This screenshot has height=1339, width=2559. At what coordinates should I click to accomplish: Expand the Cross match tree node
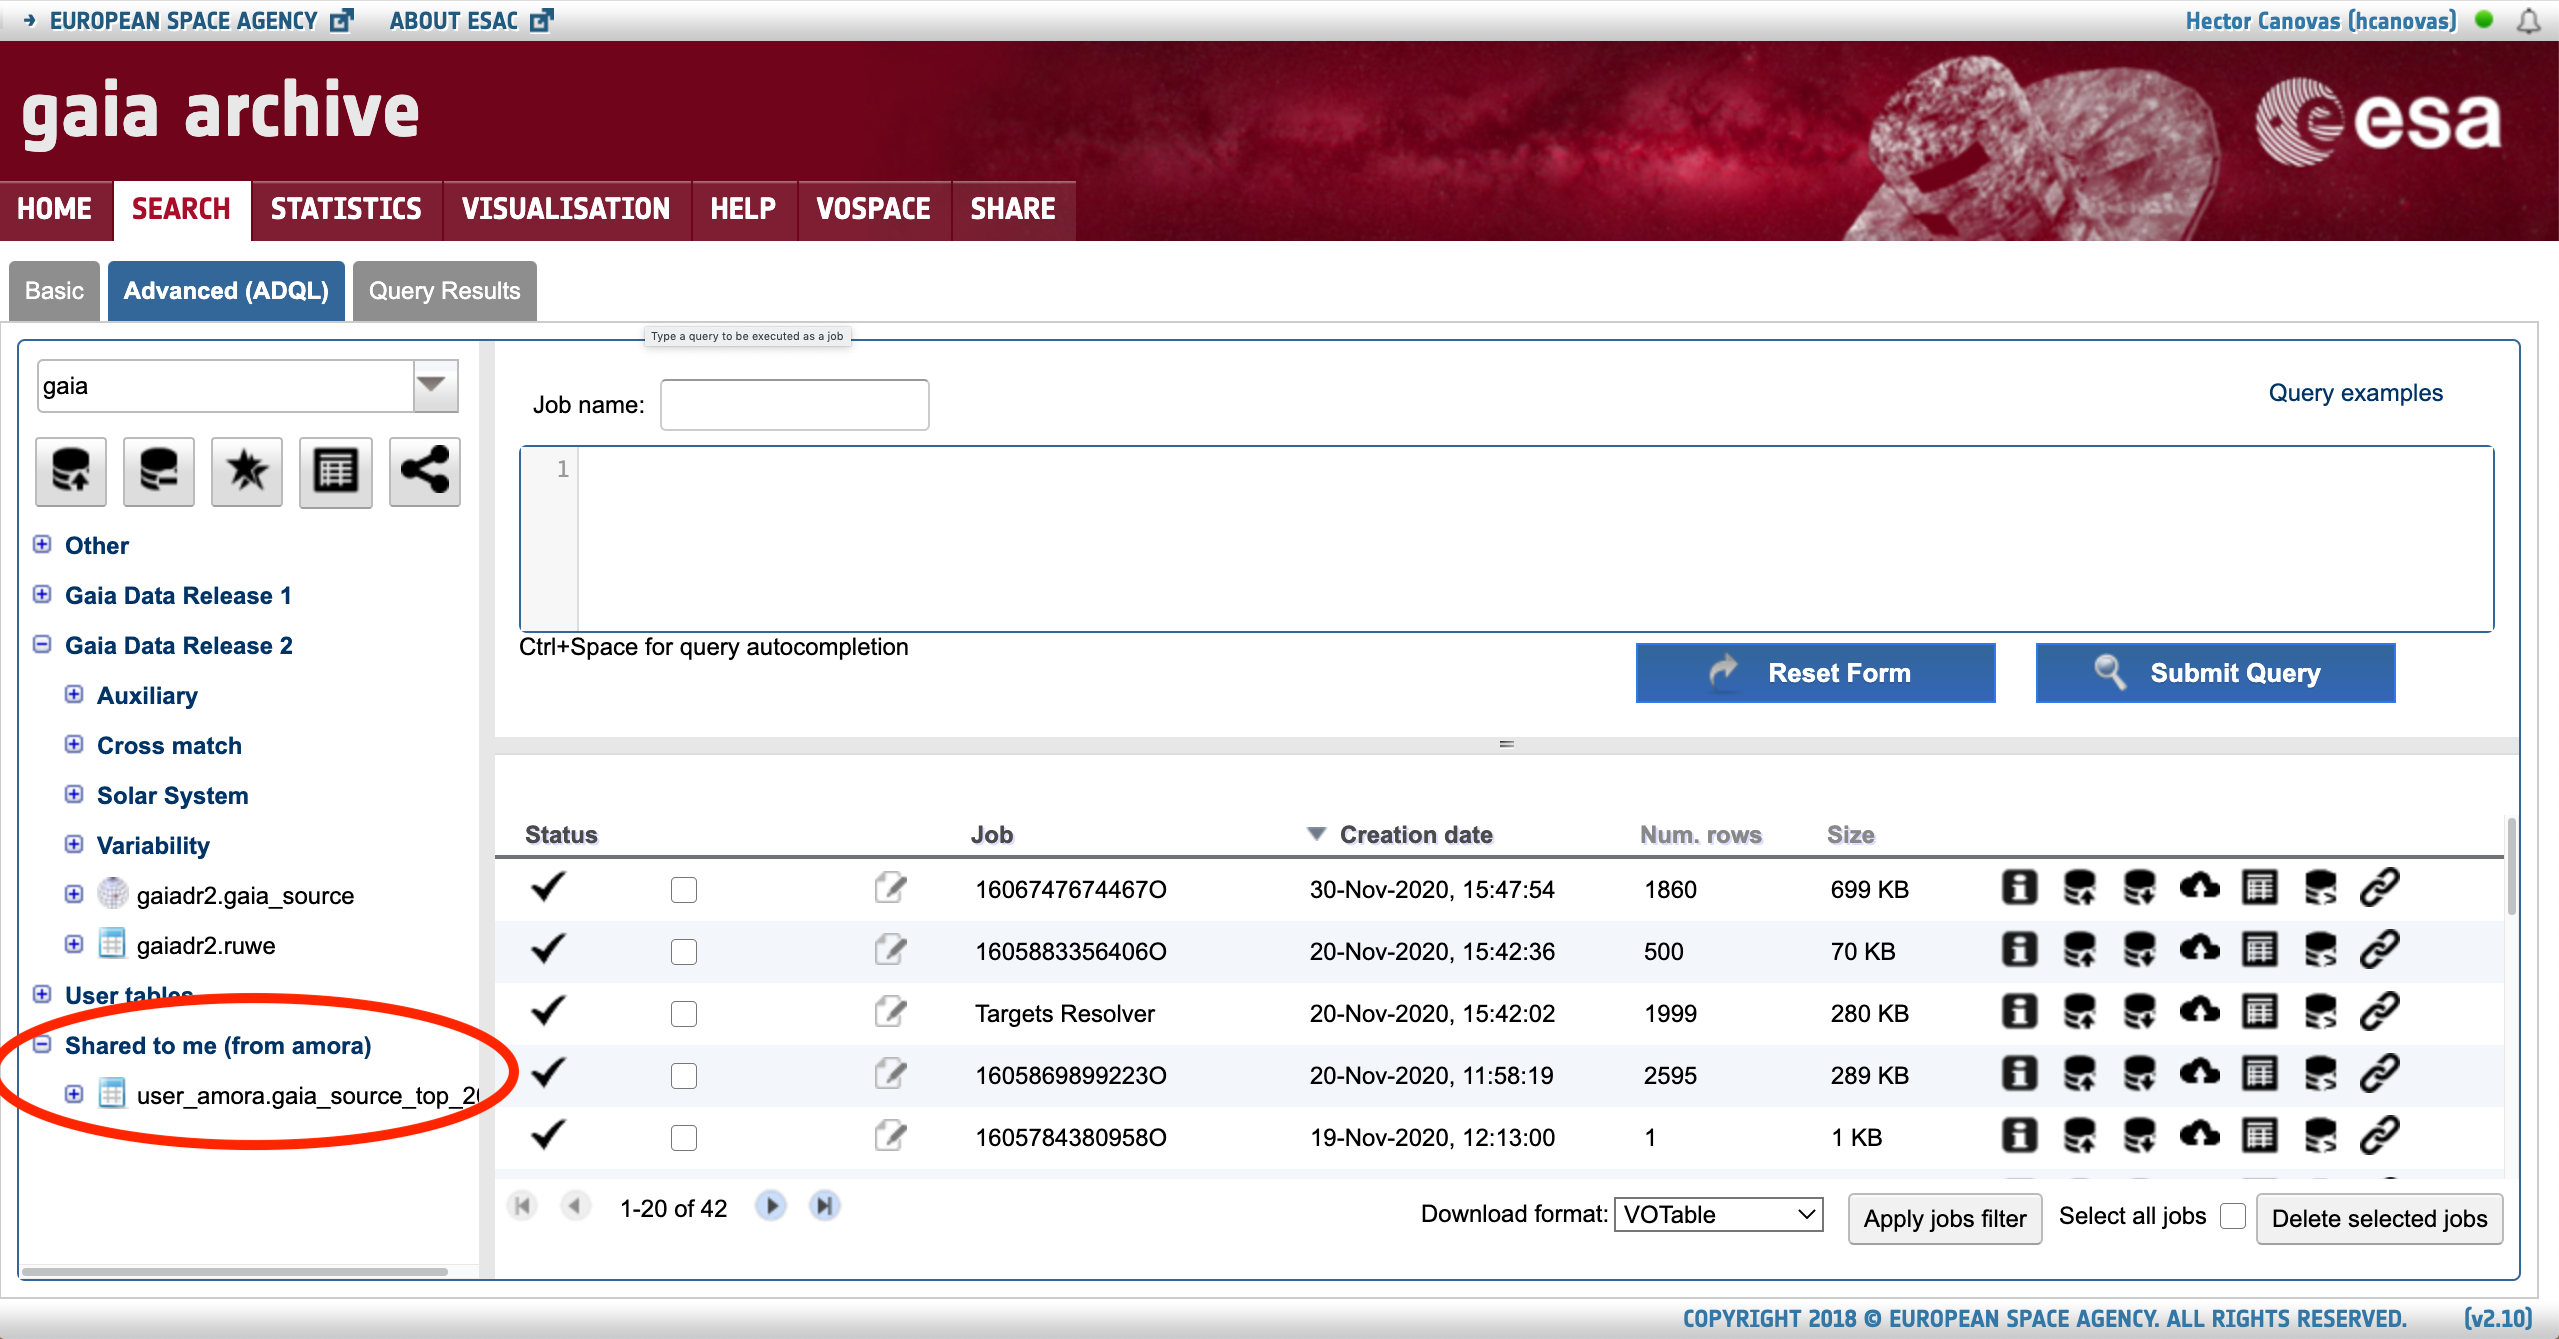(74, 744)
